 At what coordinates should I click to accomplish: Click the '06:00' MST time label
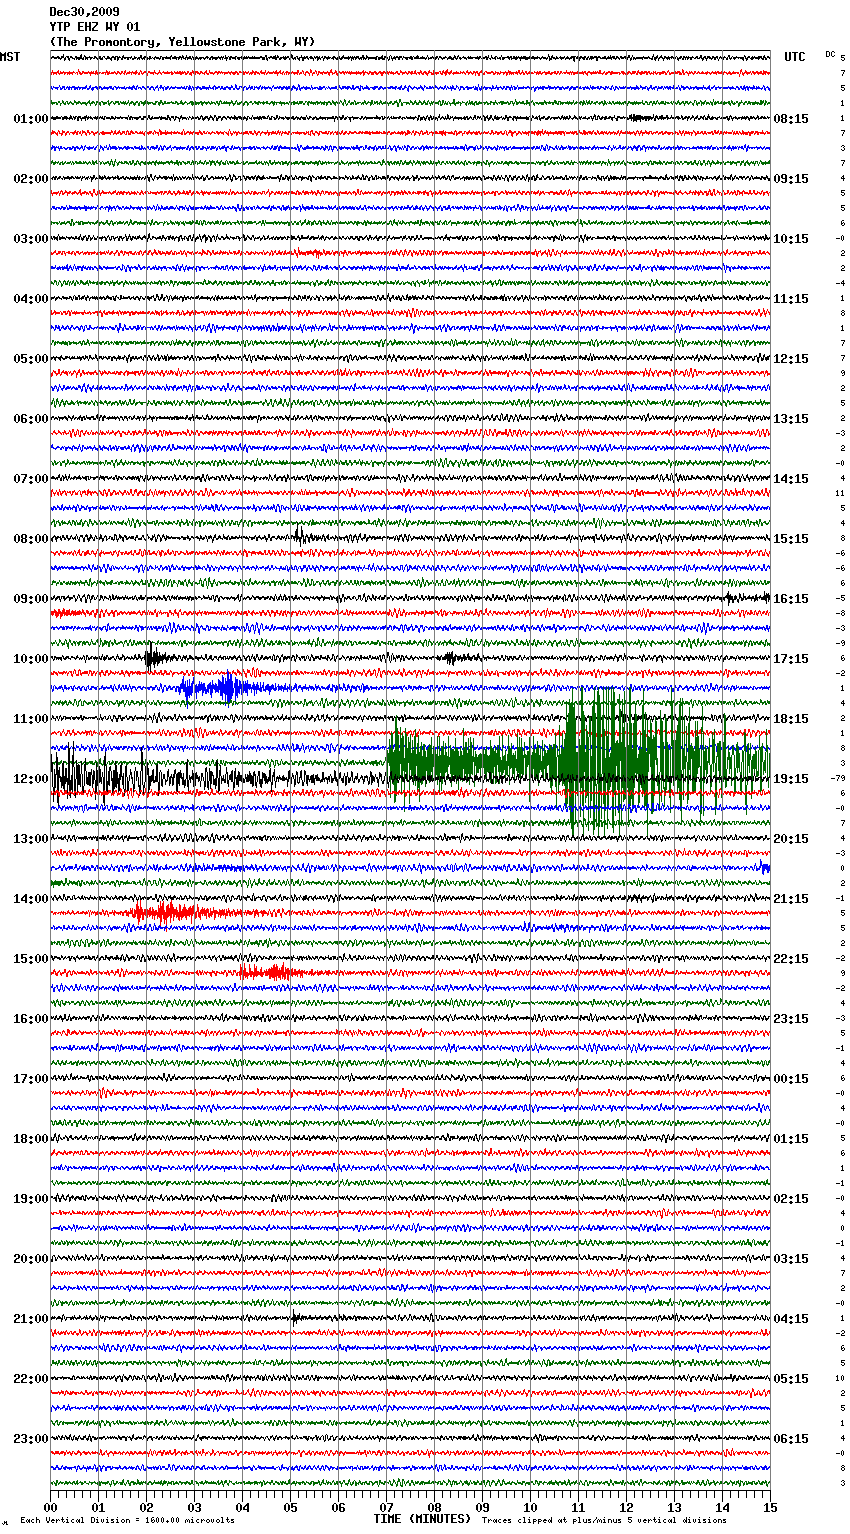(x=31, y=419)
